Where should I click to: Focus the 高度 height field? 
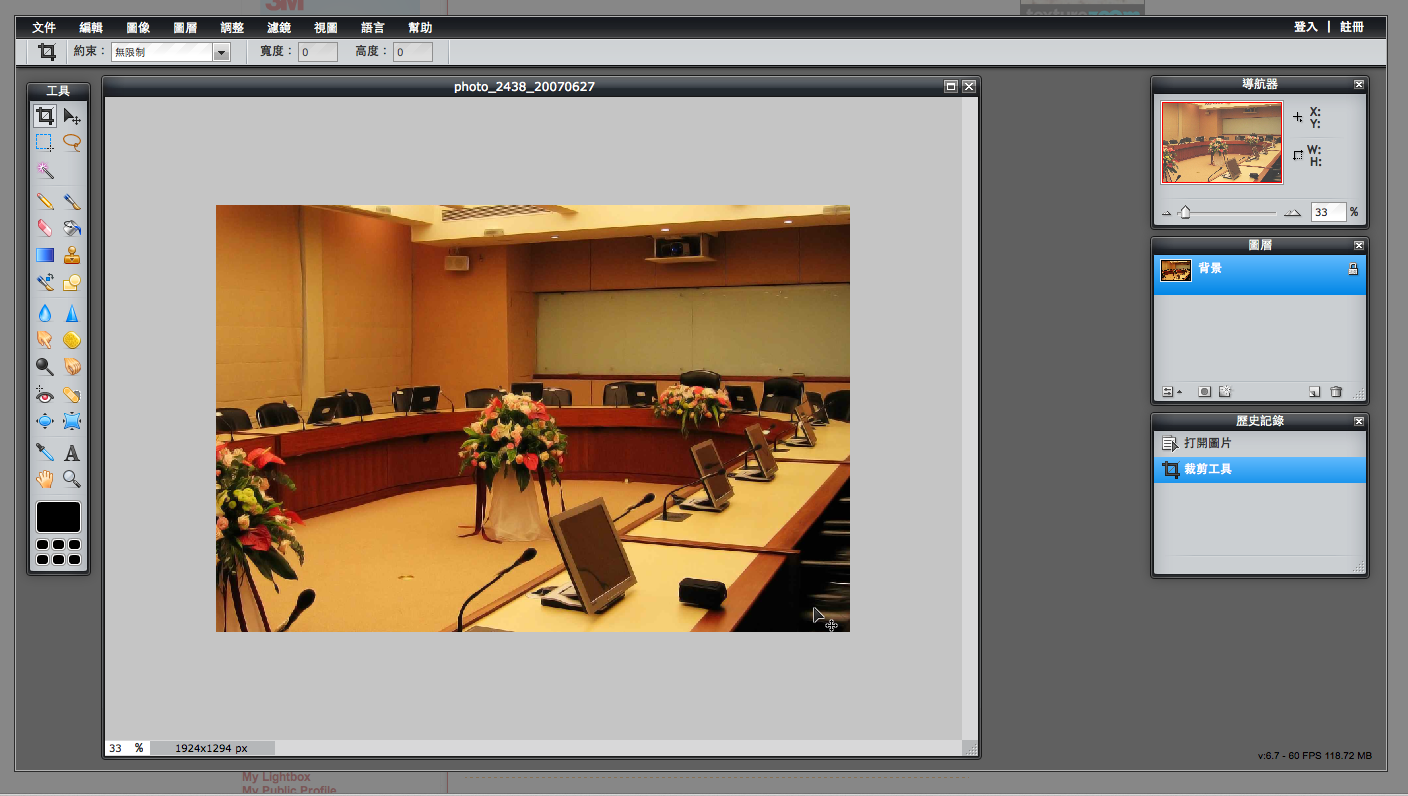(x=413, y=52)
